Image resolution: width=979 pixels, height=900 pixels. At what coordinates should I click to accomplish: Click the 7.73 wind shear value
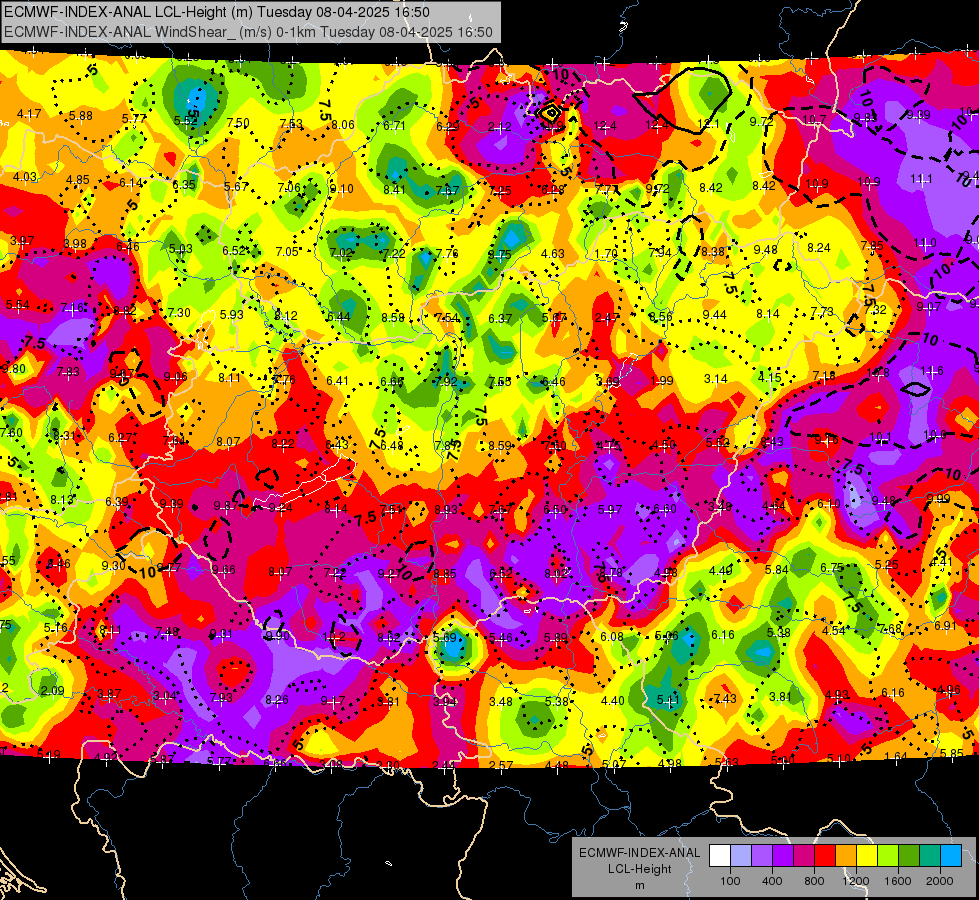[x=822, y=311]
